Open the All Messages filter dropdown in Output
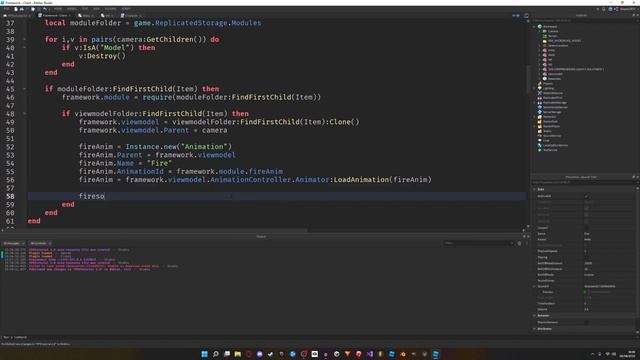The width and height of the screenshot is (640, 360). [14, 243]
